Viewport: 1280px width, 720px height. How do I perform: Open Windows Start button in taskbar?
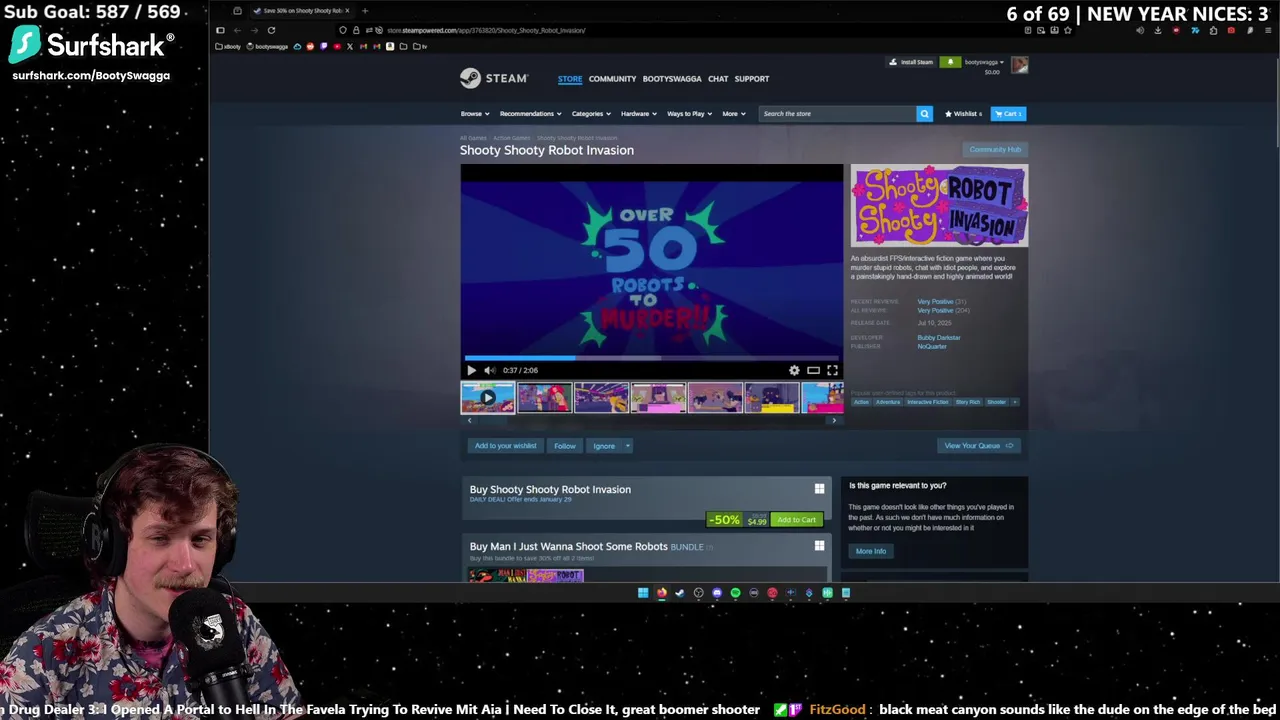(x=643, y=593)
